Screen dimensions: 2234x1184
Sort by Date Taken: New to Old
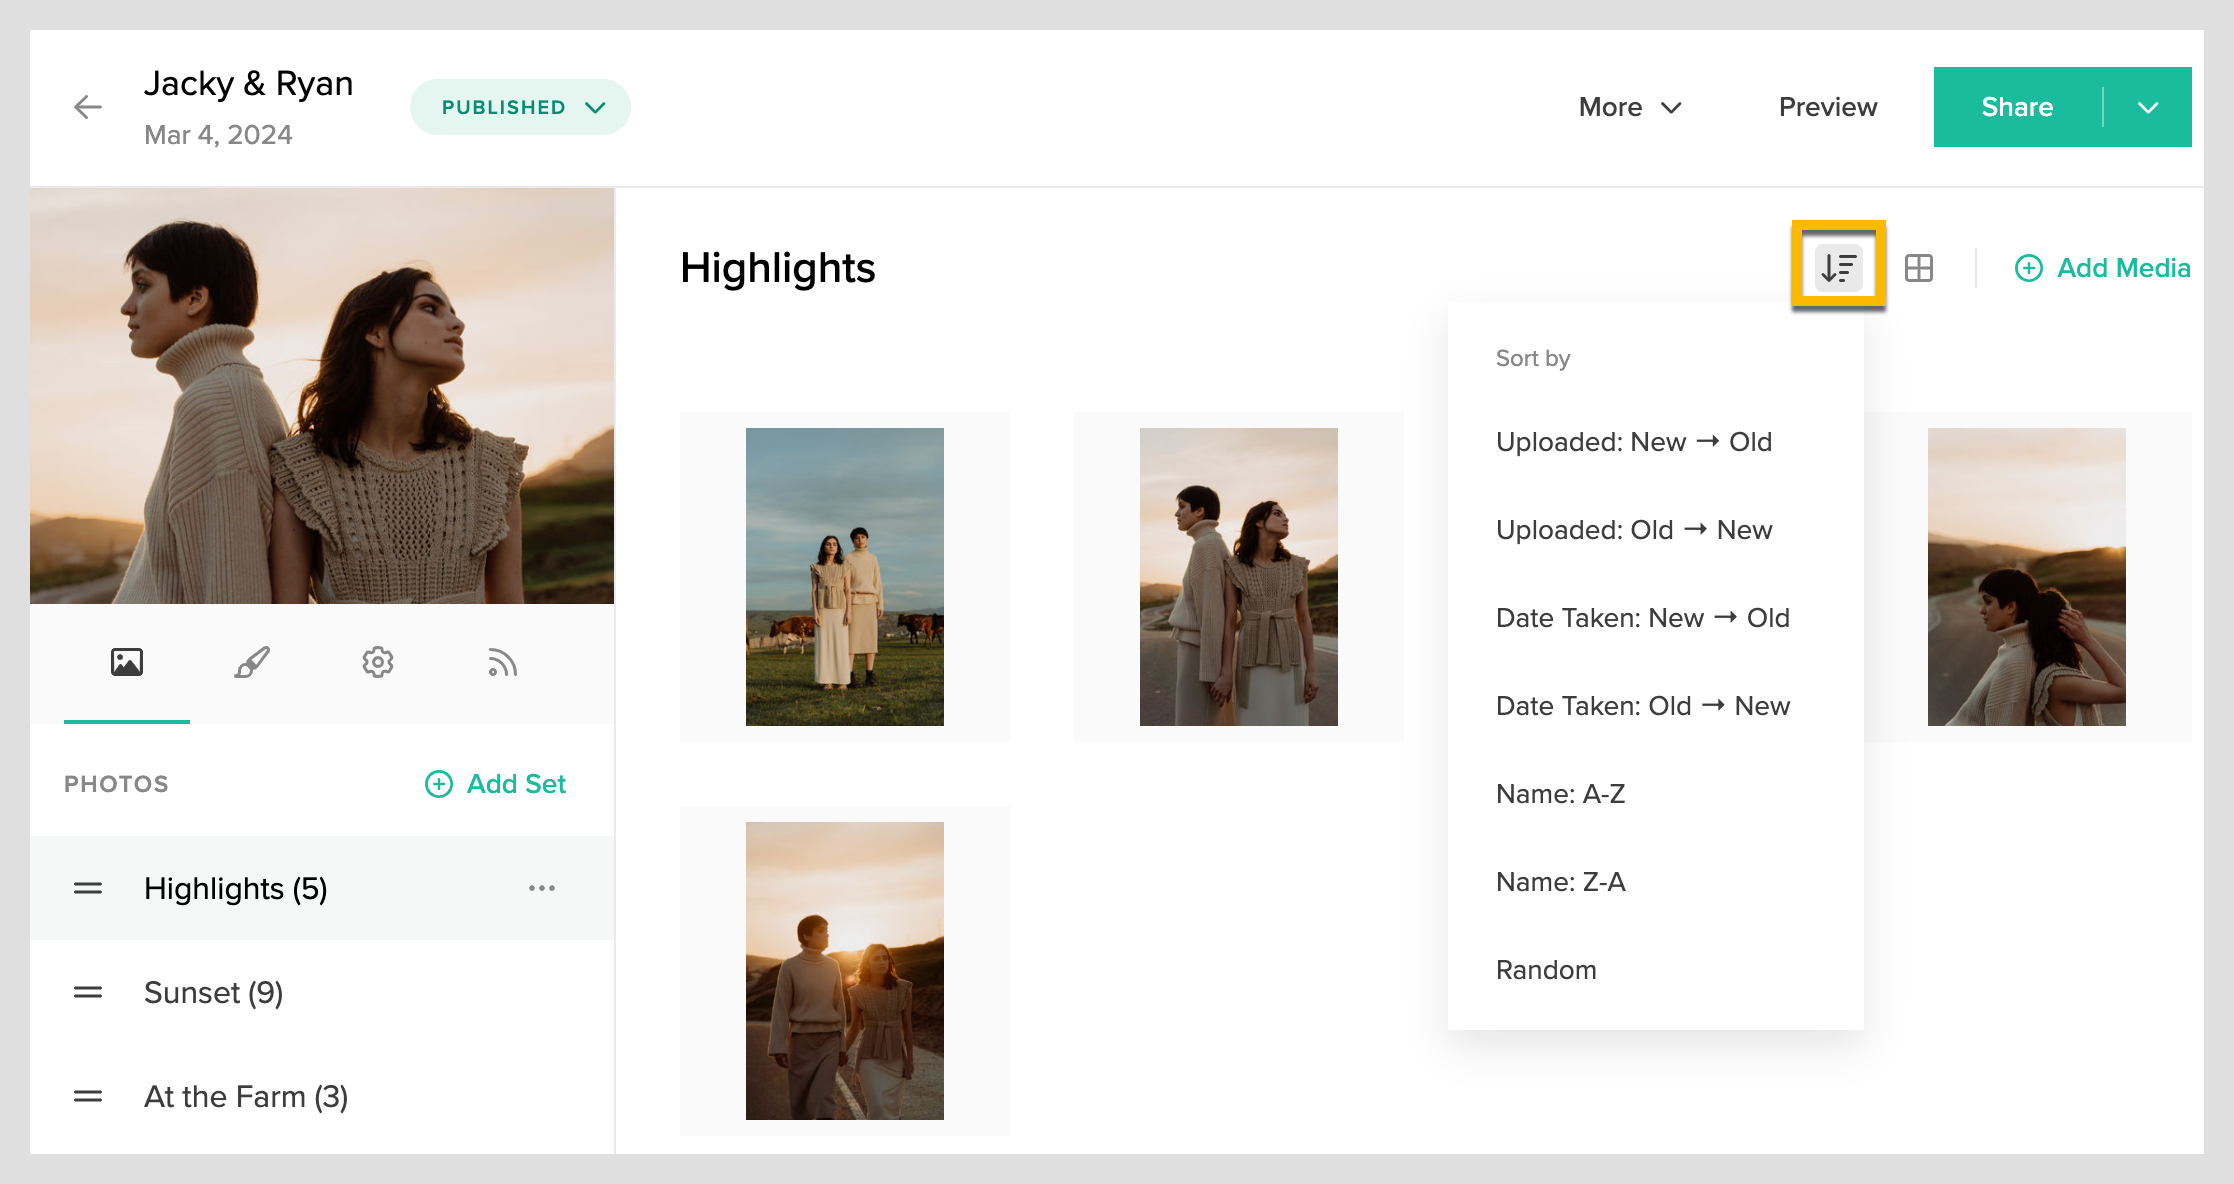pyautogui.click(x=1656, y=618)
